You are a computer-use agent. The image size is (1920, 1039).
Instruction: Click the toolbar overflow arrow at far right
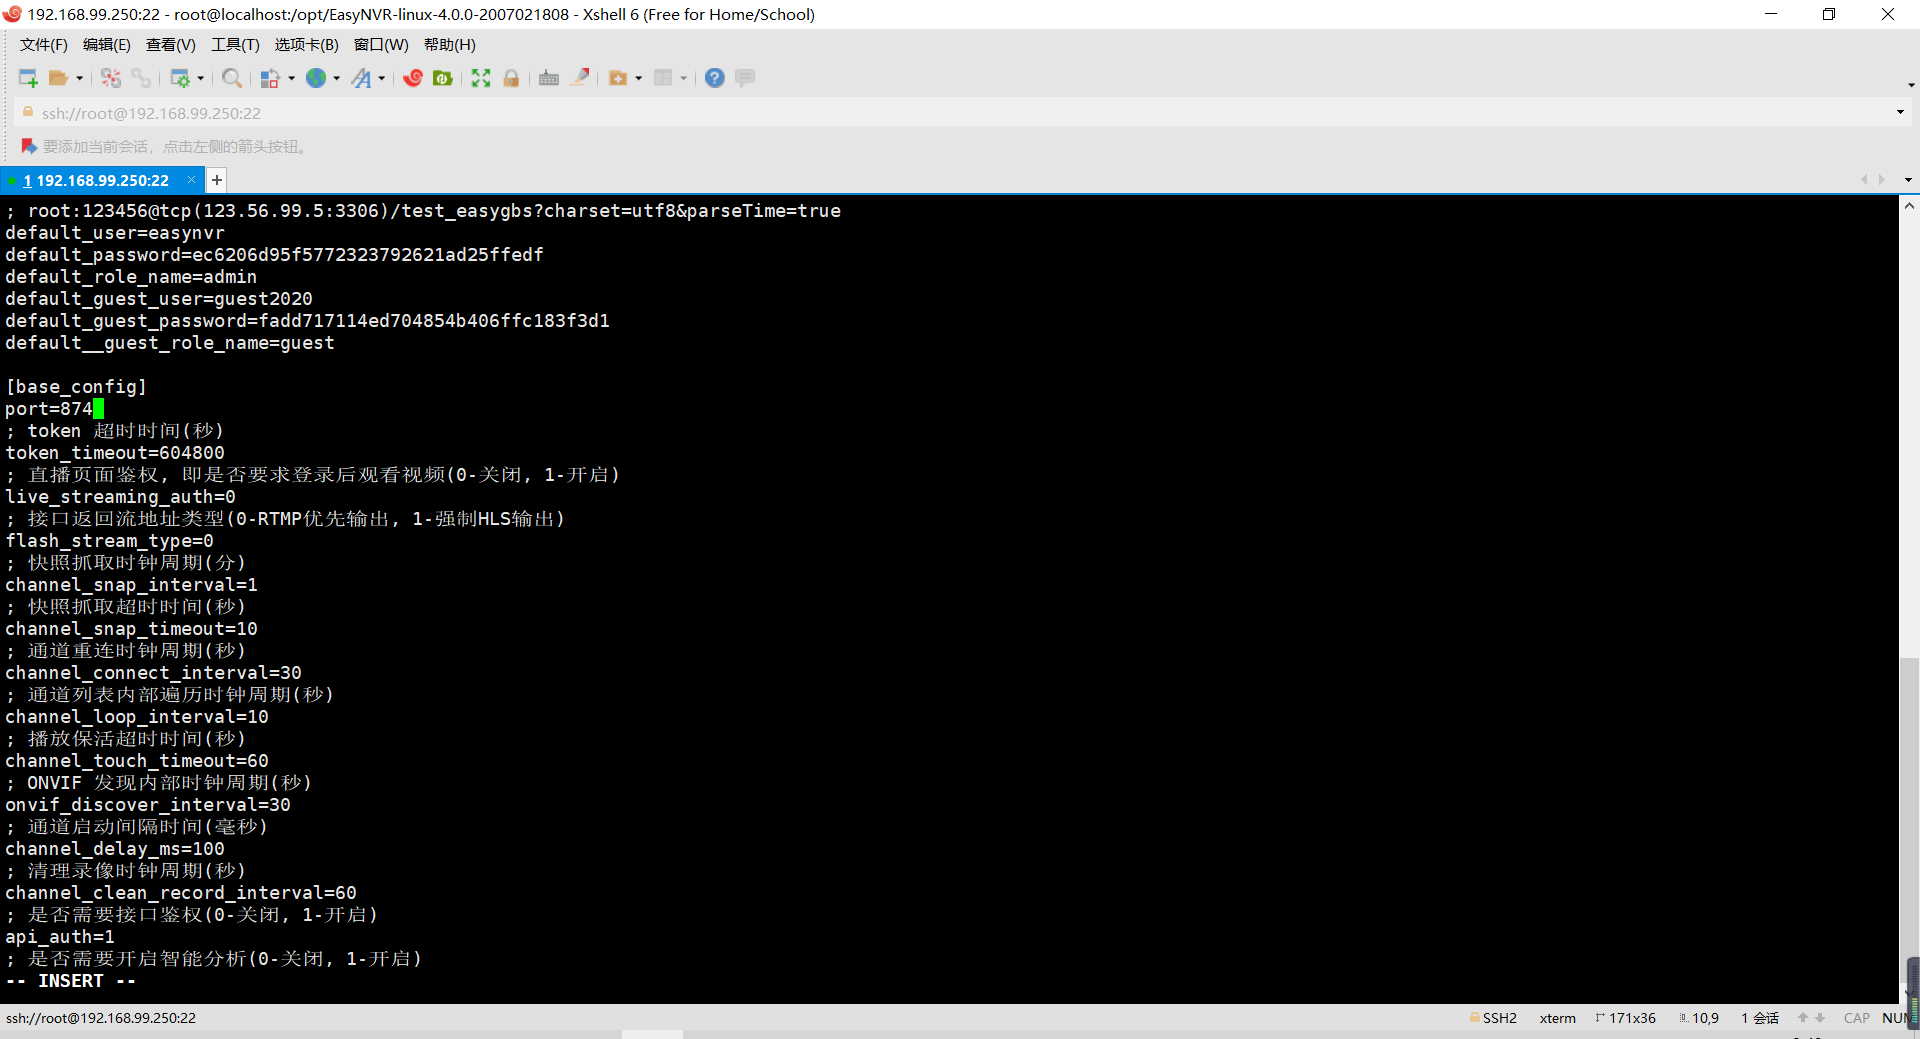(x=1911, y=85)
